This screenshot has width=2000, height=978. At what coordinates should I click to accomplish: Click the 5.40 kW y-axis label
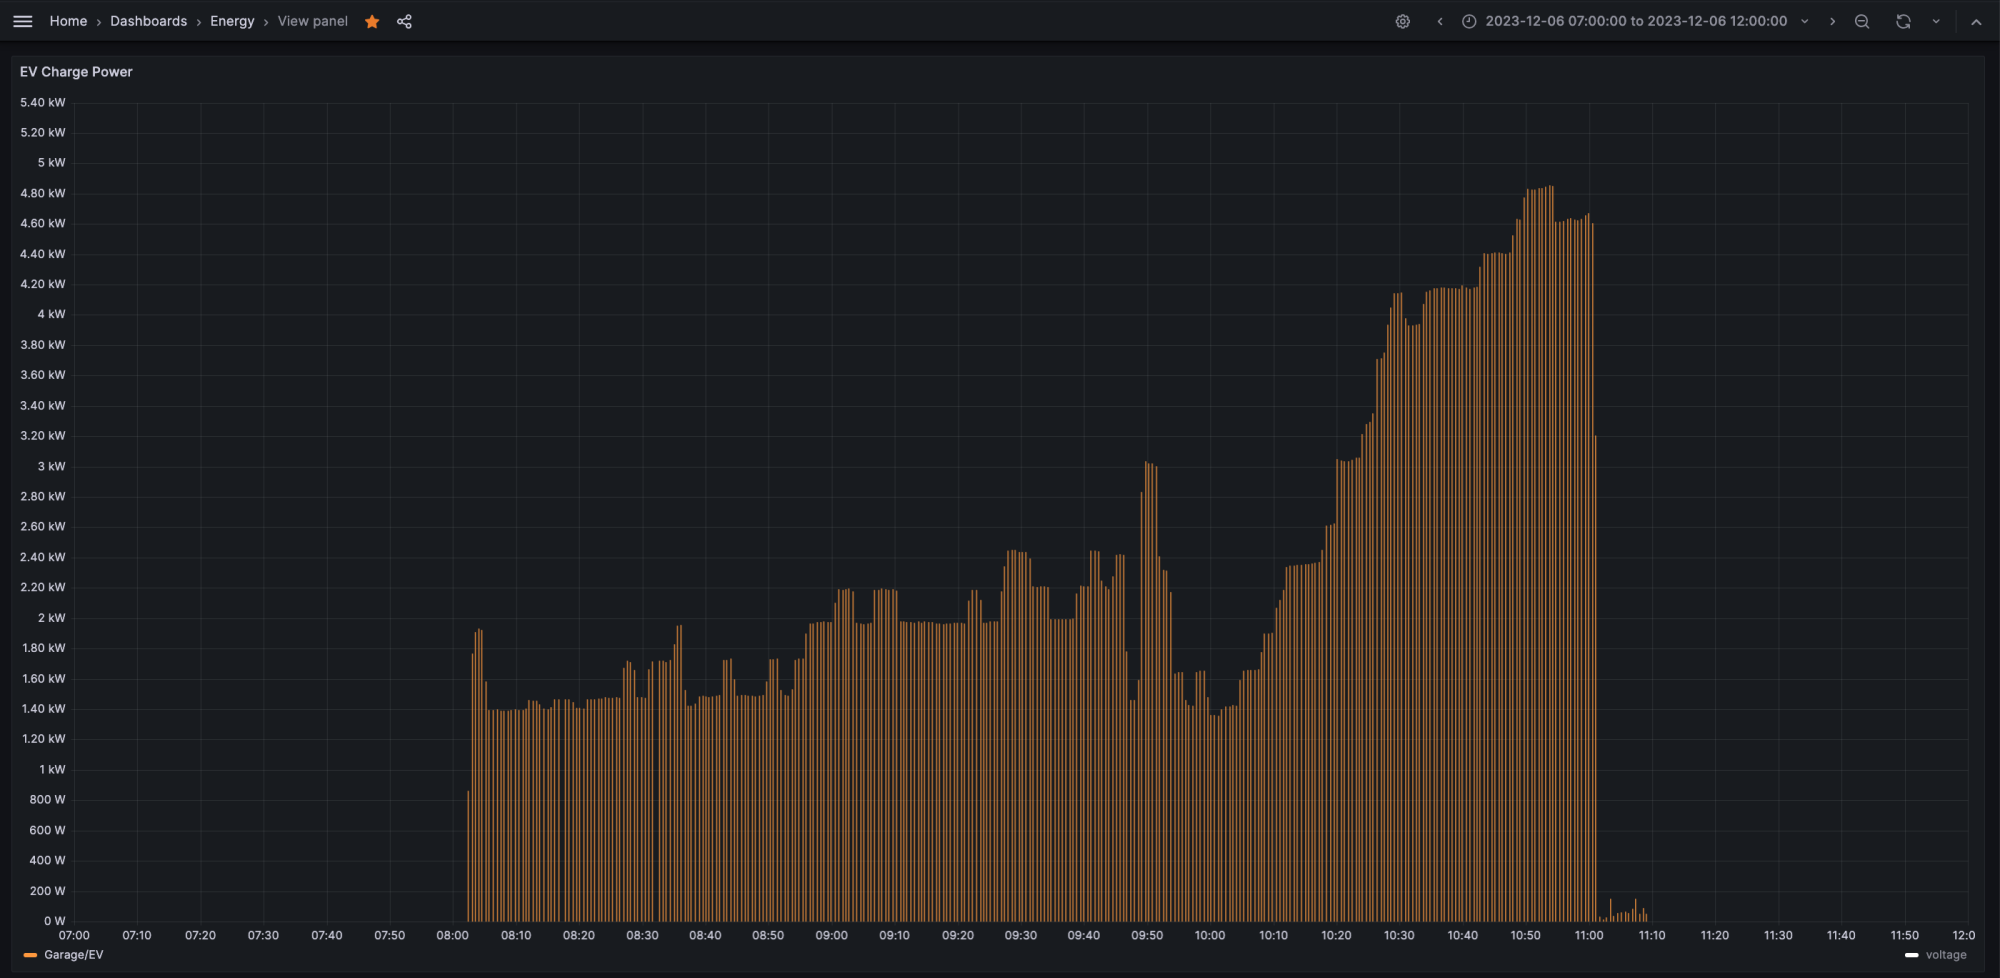[43, 103]
